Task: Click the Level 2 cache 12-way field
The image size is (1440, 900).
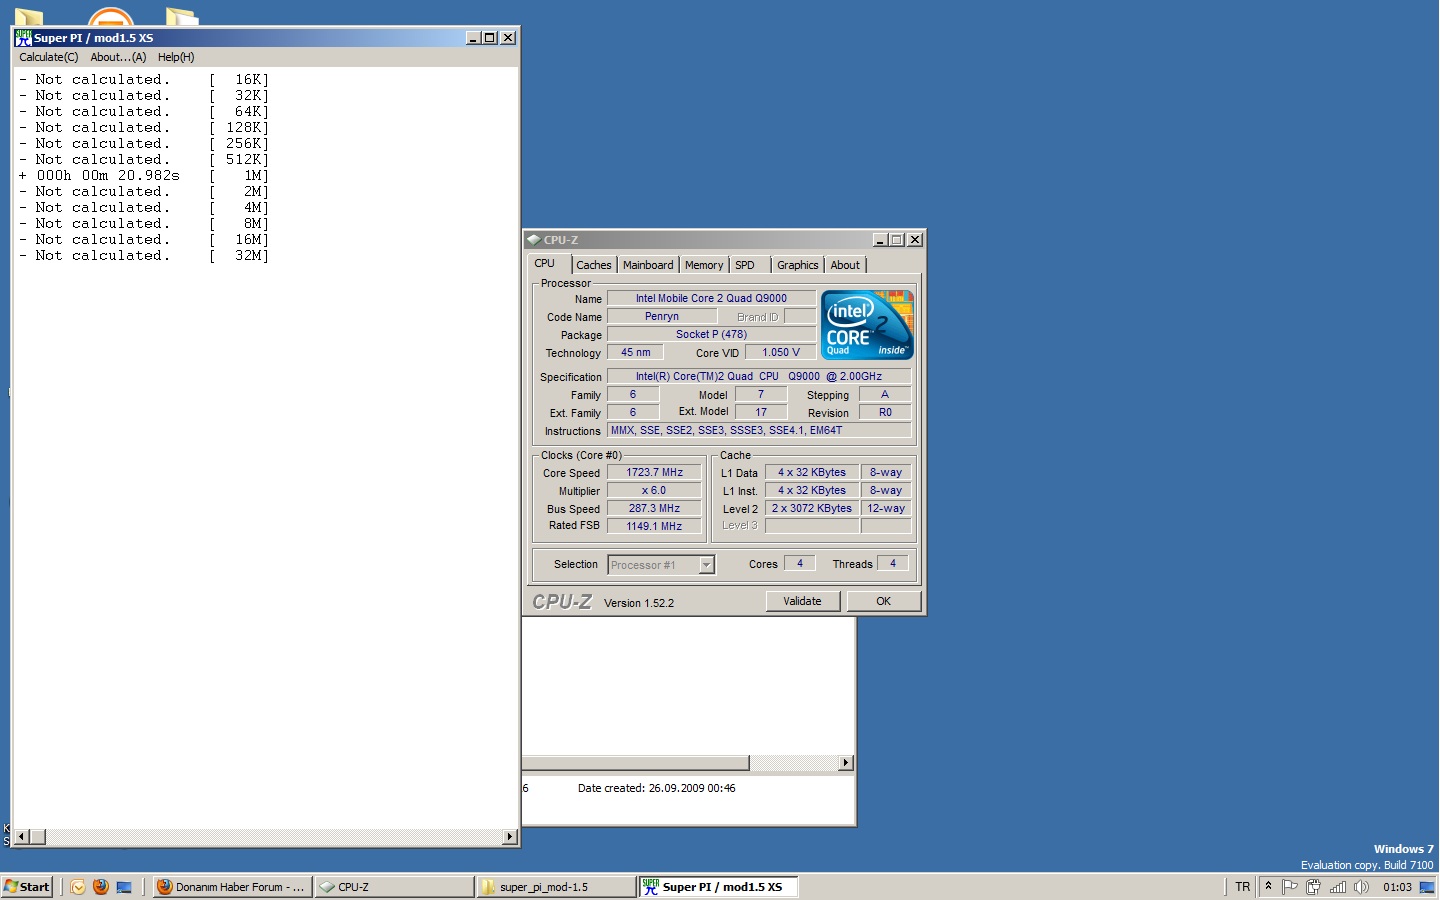Action: (885, 508)
